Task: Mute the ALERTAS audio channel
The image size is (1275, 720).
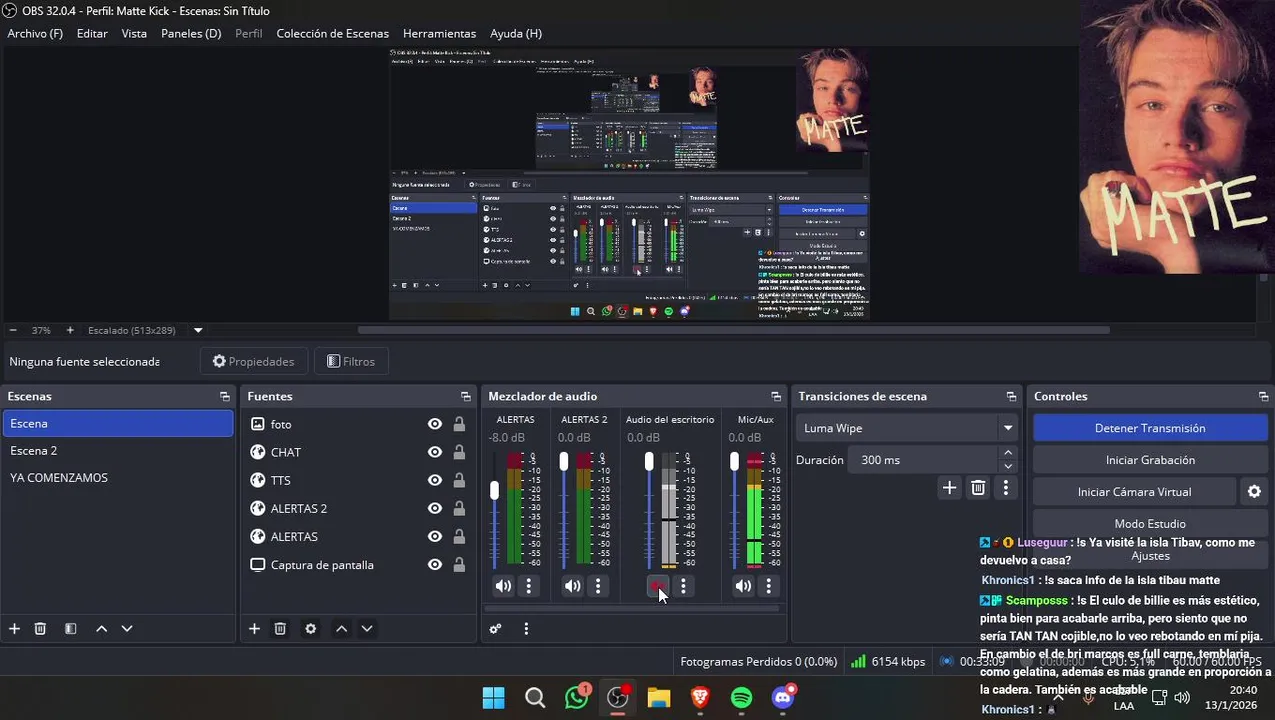Action: pos(503,586)
